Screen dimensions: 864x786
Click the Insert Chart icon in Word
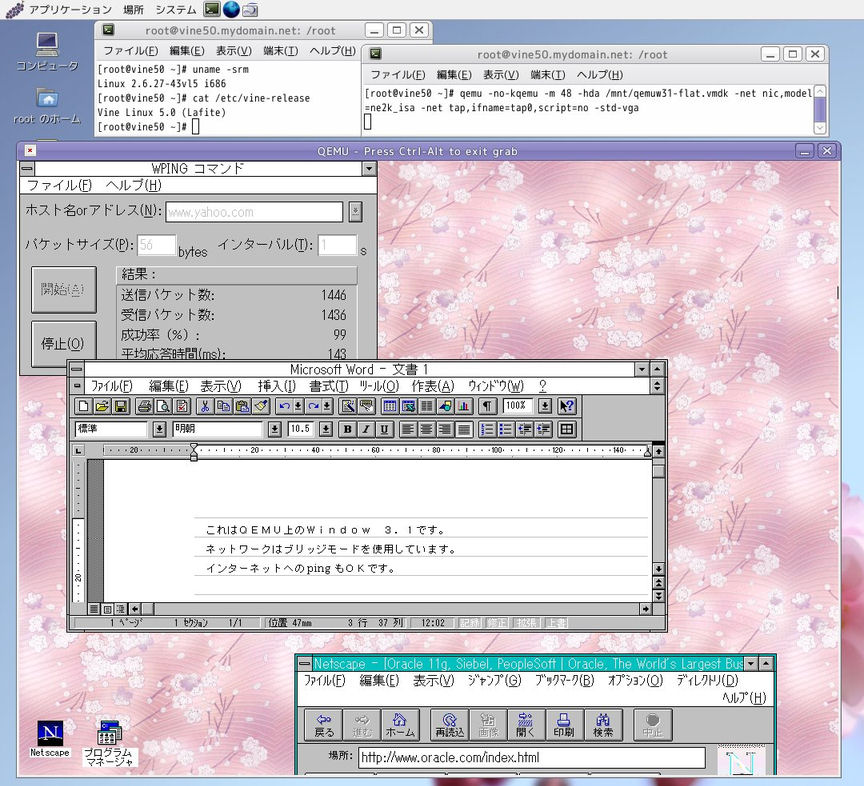pyautogui.click(x=464, y=406)
